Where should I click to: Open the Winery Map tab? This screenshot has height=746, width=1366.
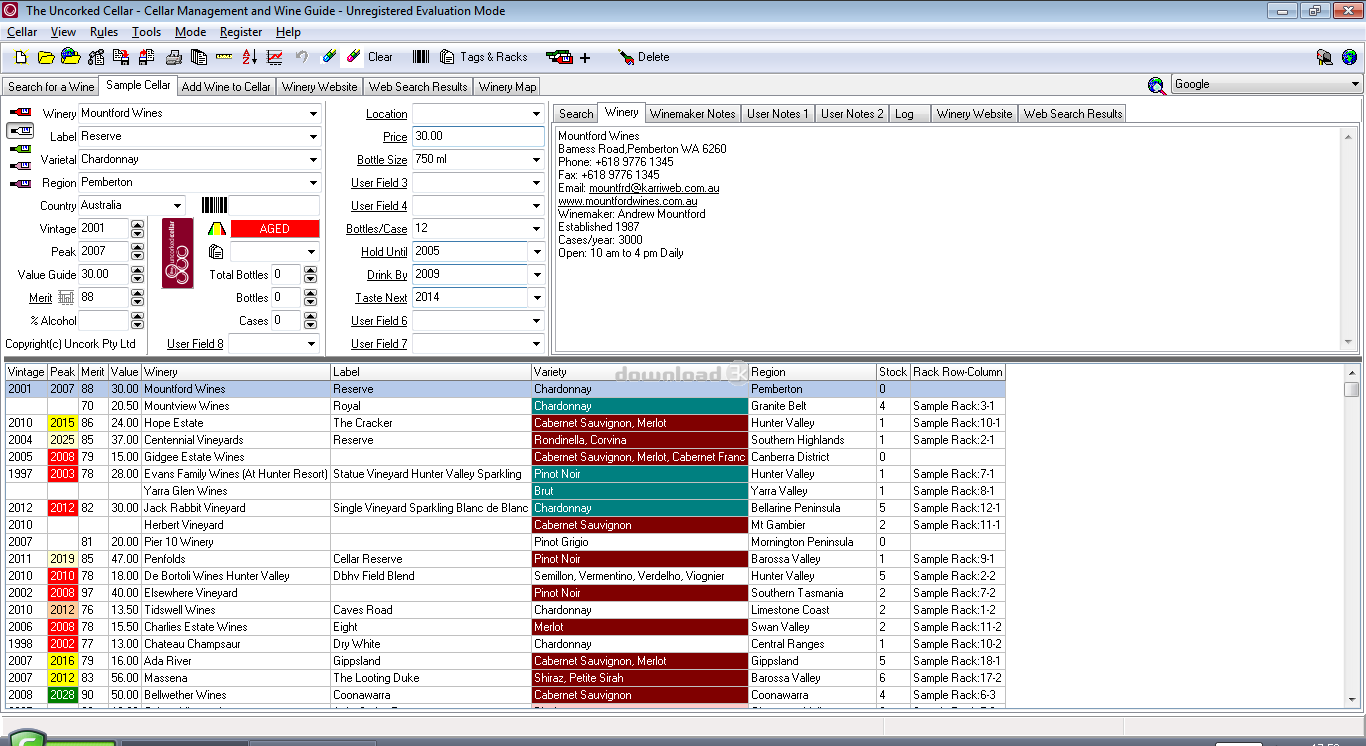coord(508,87)
